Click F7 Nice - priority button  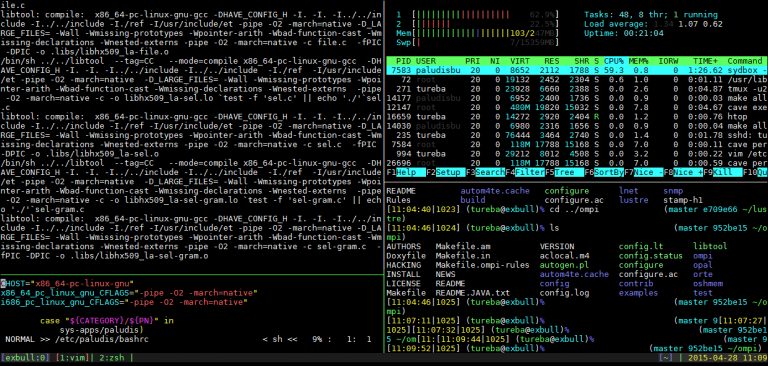(x=644, y=172)
